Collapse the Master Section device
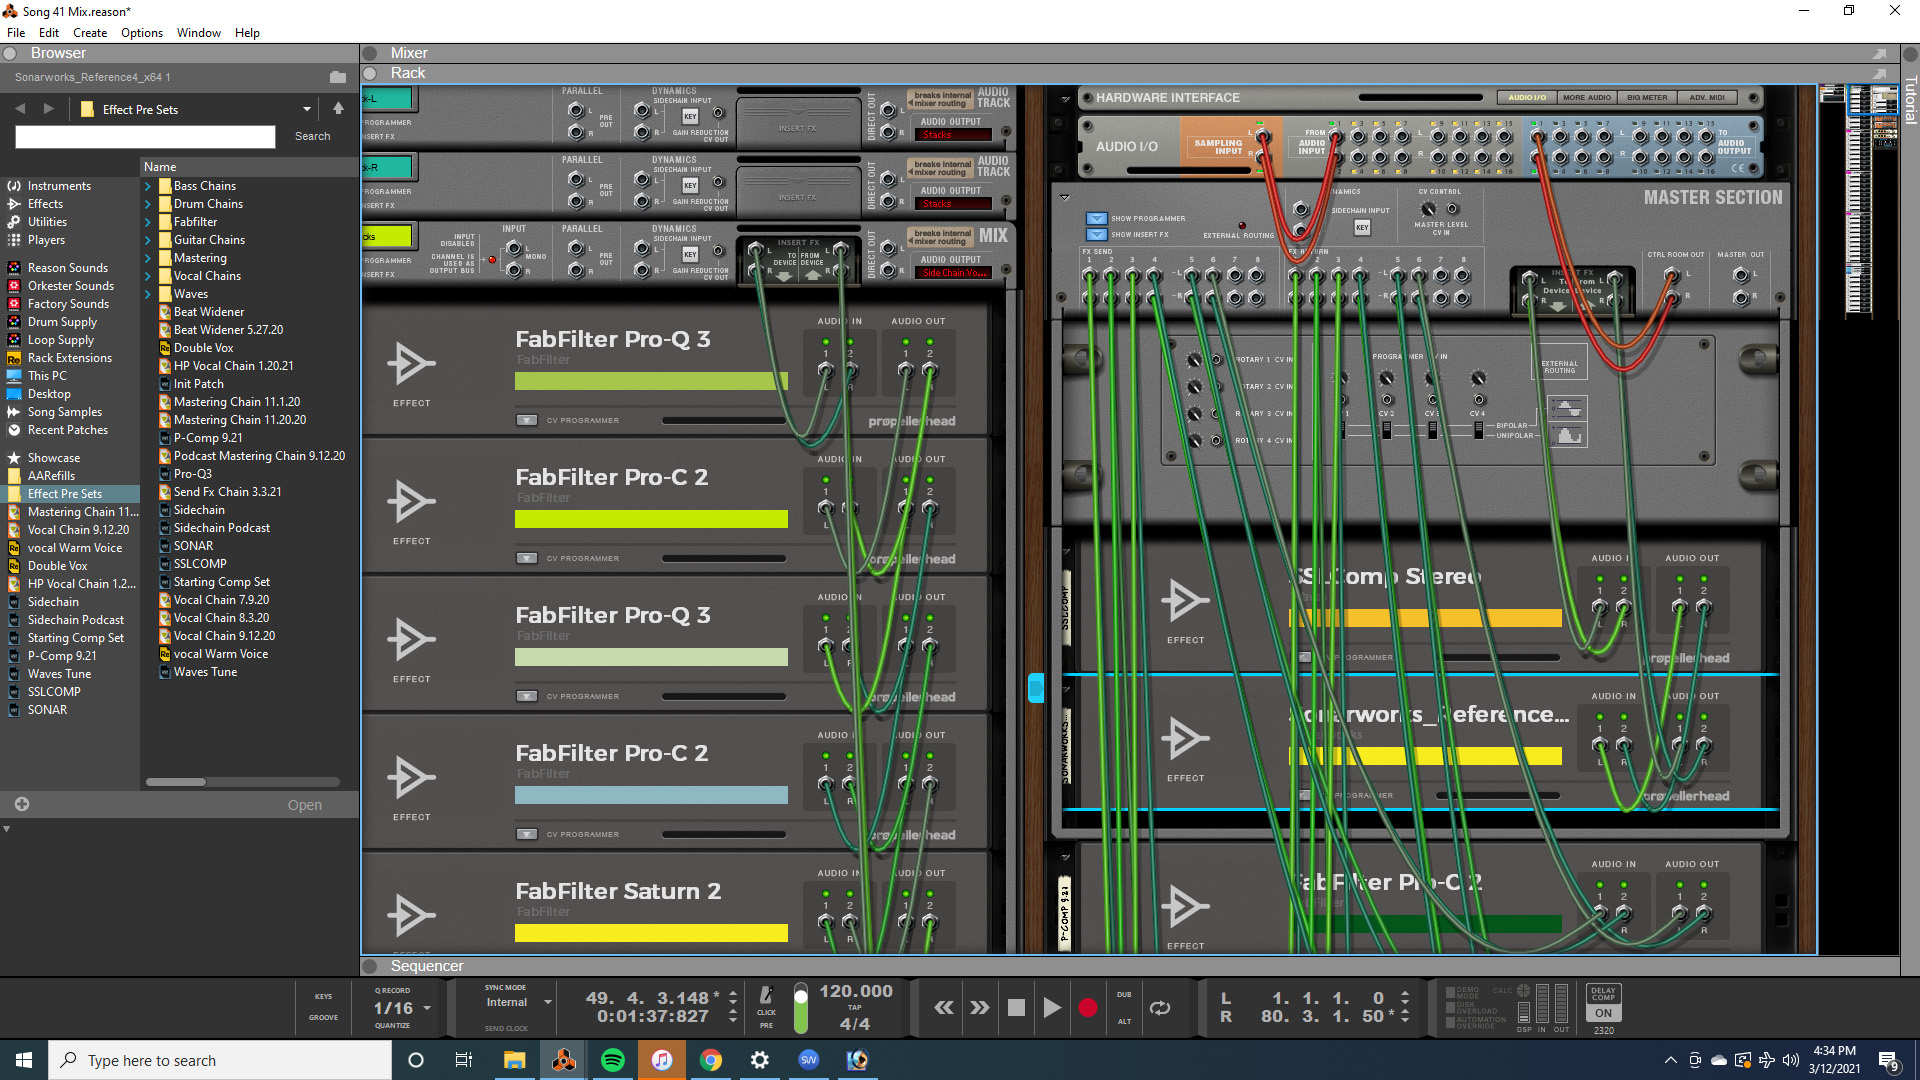 coord(1064,198)
